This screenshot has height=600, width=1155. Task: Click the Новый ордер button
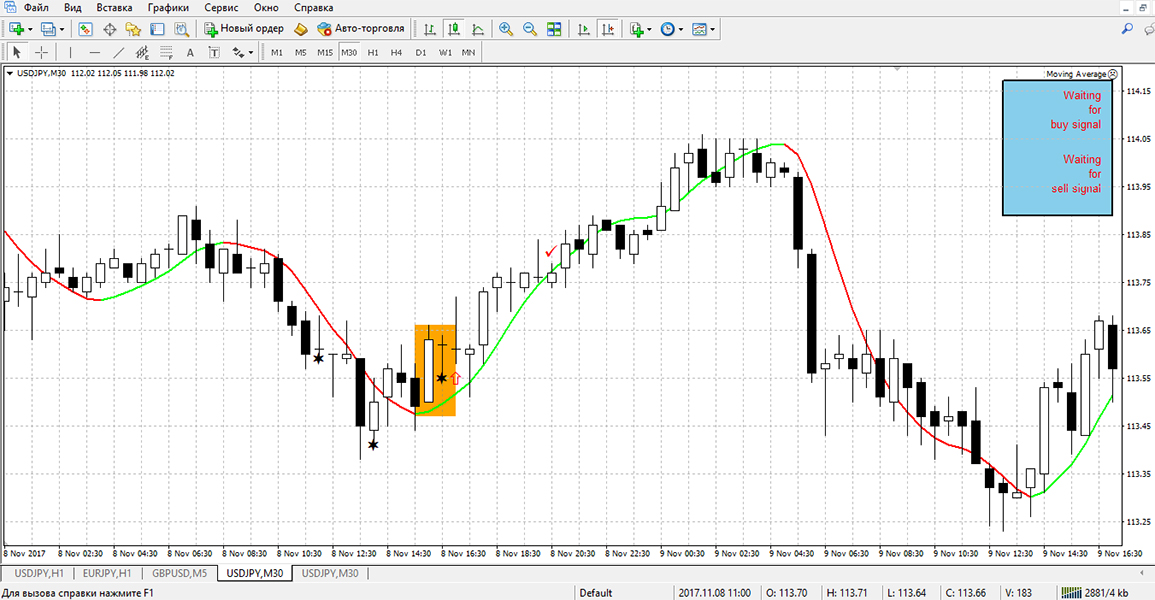pyautogui.click(x=244, y=29)
